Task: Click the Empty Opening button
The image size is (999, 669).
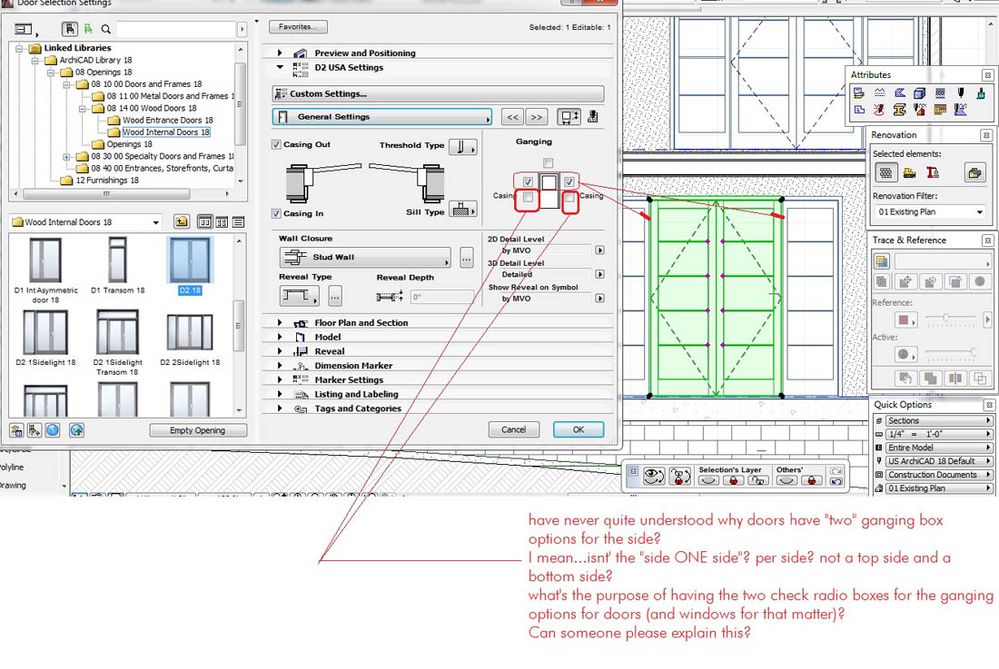Action: 198,431
